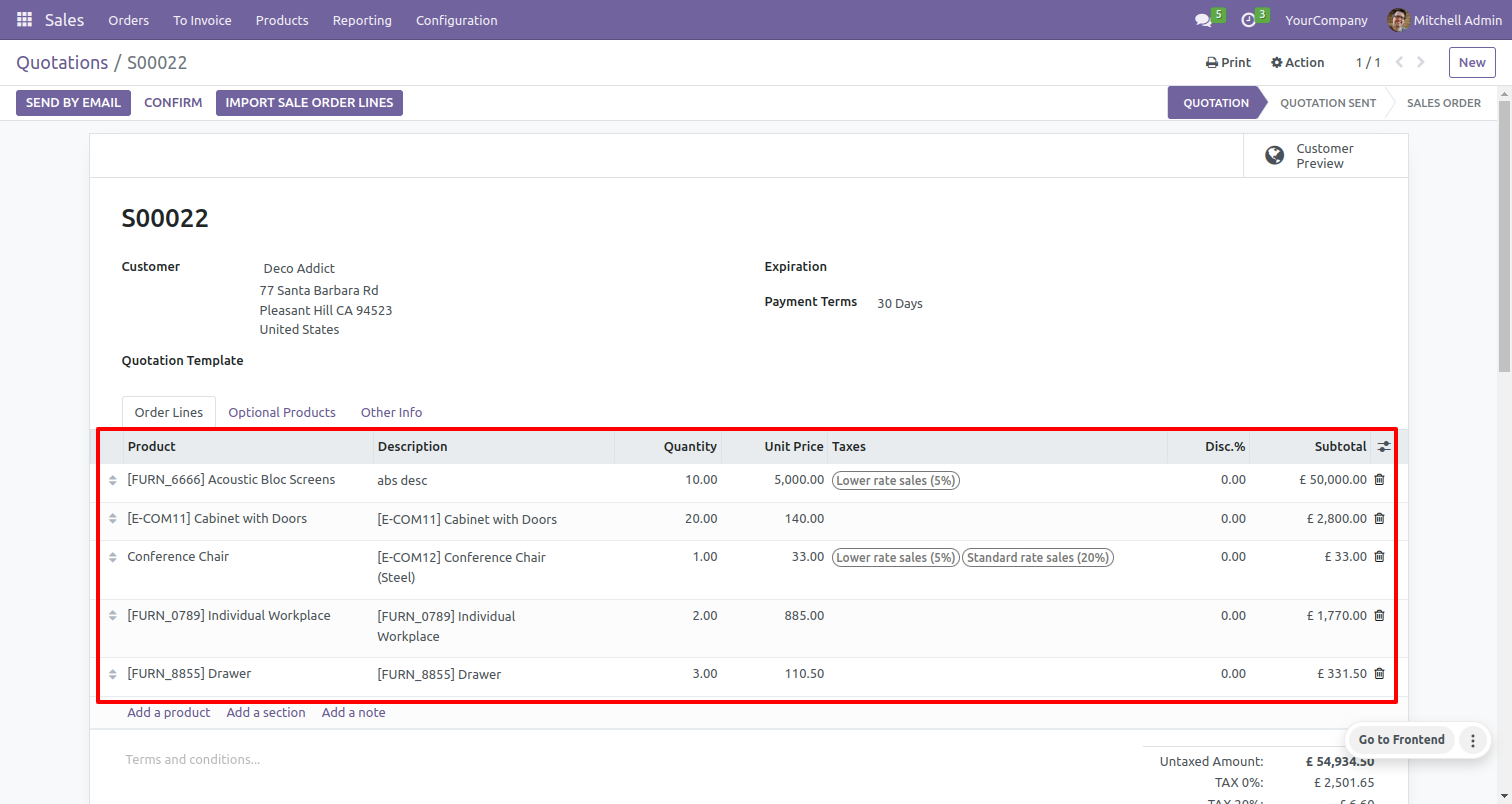Click Add a section link
The width and height of the screenshot is (1512, 804).
[x=266, y=712]
